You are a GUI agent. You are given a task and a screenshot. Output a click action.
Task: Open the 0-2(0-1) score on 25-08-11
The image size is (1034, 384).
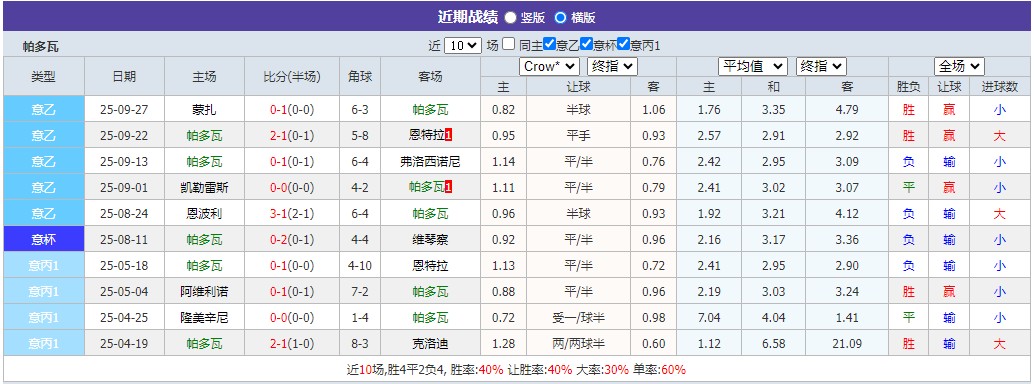291,240
